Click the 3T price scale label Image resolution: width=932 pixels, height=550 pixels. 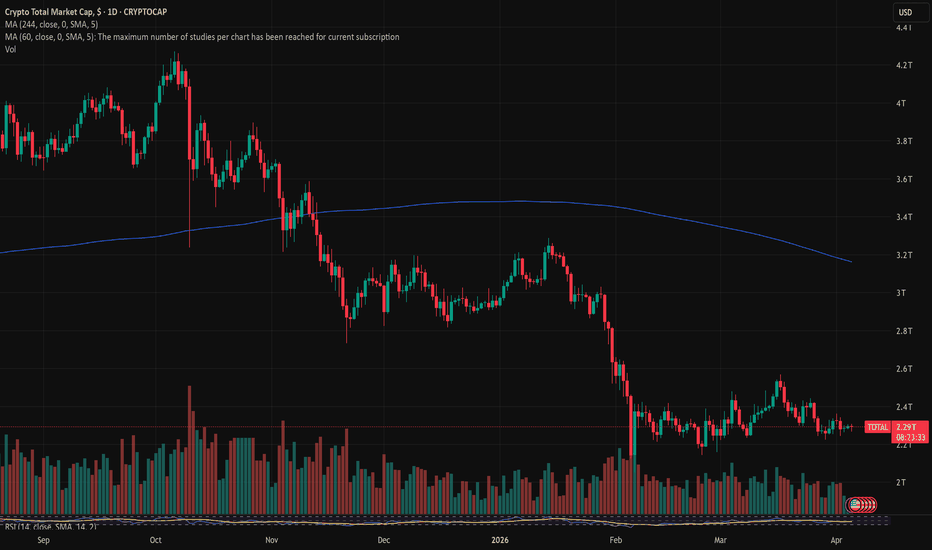tap(902, 293)
